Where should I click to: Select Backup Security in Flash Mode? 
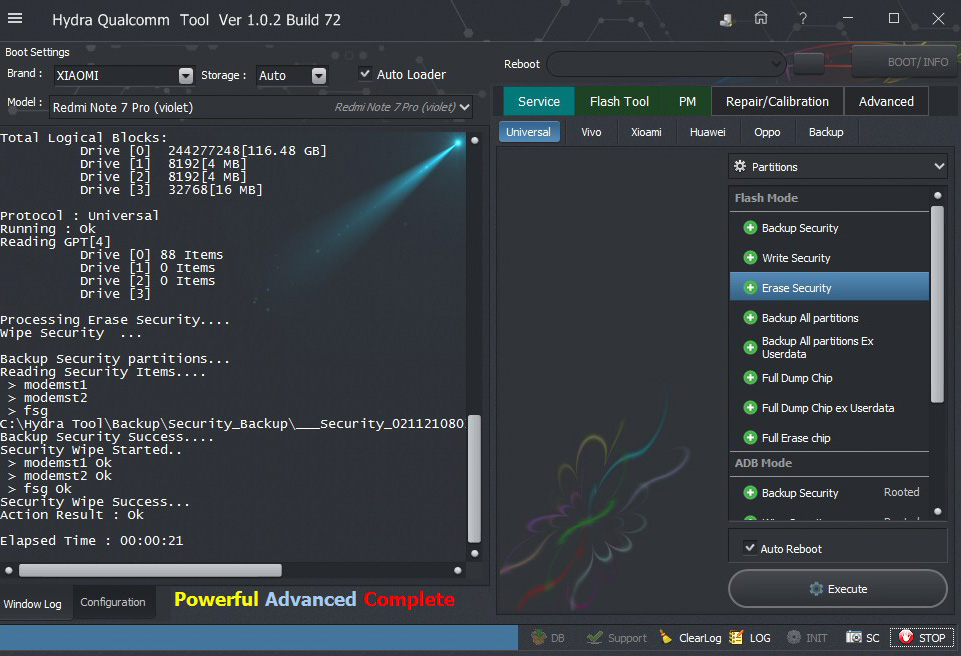[x=799, y=228]
